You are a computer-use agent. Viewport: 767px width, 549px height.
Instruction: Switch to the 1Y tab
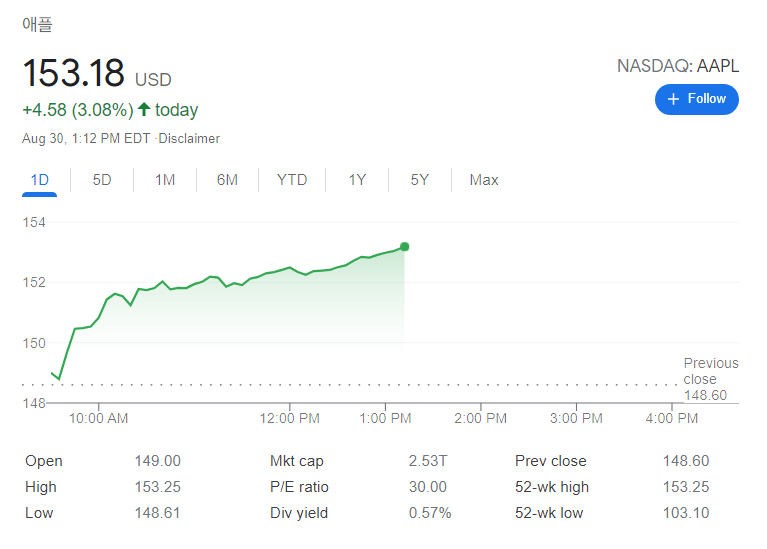pyautogui.click(x=357, y=180)
